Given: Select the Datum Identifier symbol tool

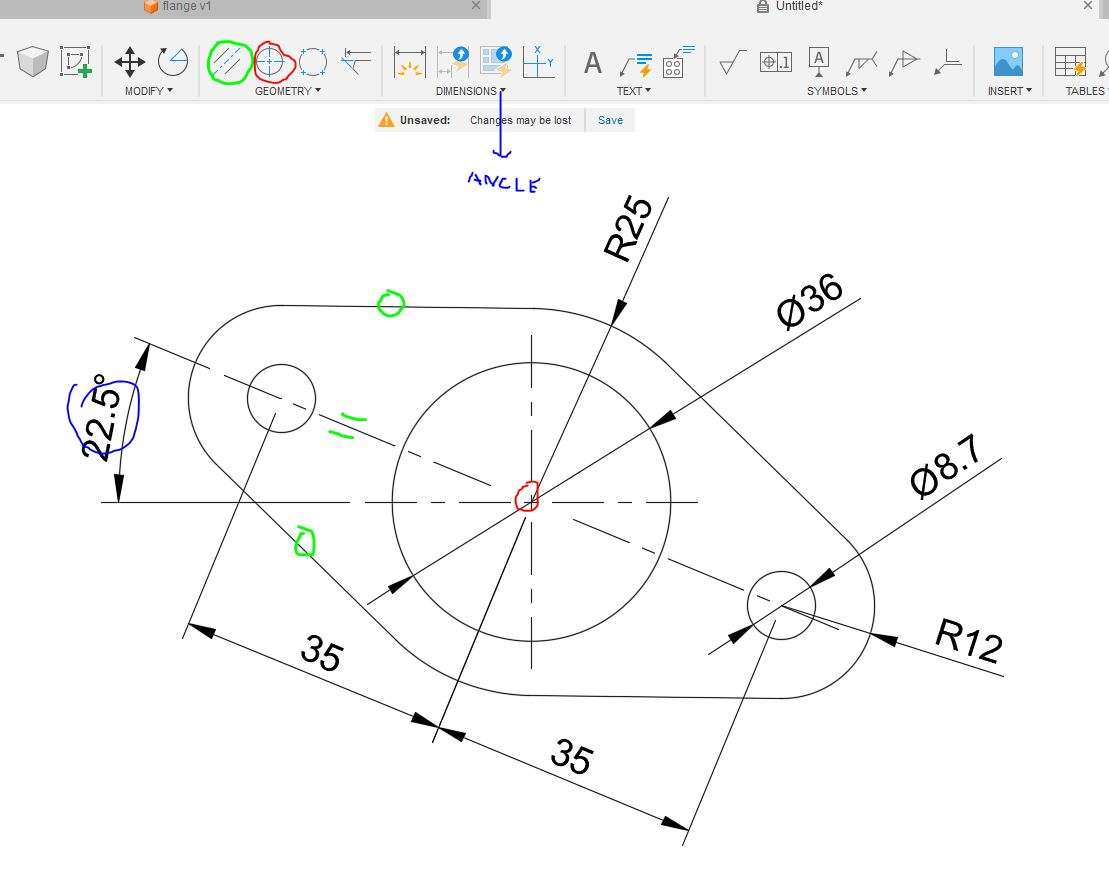Looking at the screenshot, I should coord(818,62).
